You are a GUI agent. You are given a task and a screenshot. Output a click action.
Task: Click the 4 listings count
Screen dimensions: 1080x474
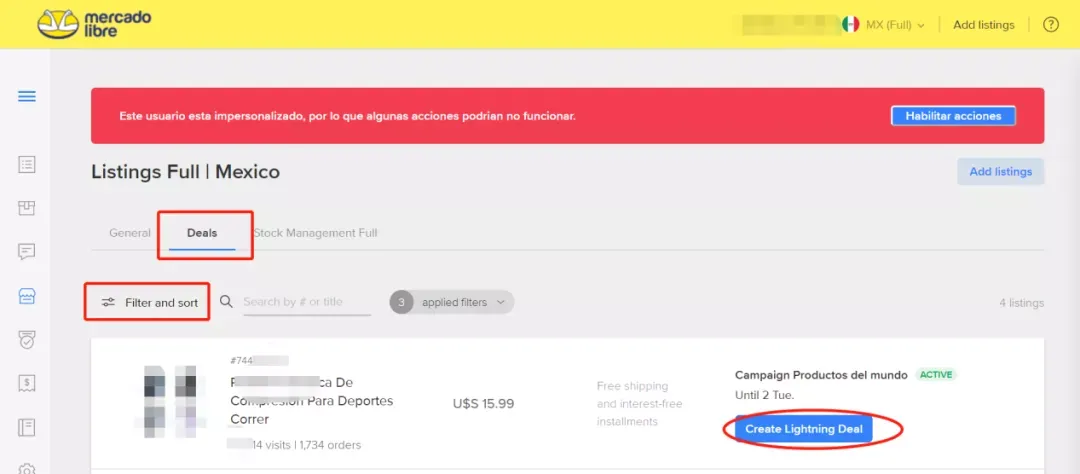pos(1021,302)
